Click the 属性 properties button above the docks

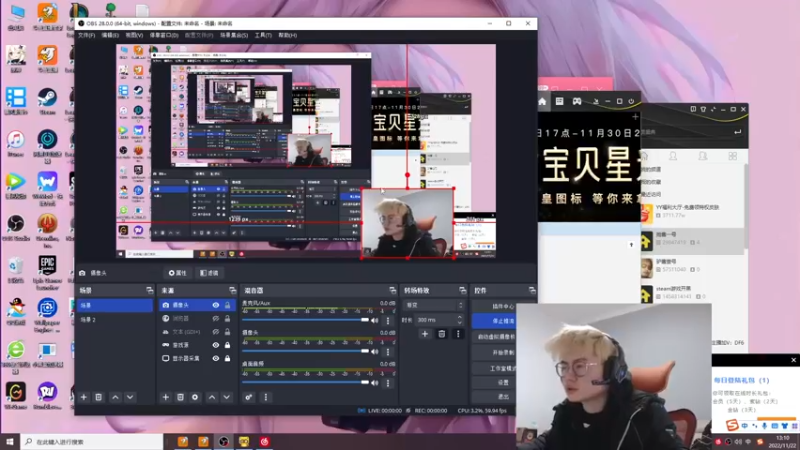tap(178, 273)
